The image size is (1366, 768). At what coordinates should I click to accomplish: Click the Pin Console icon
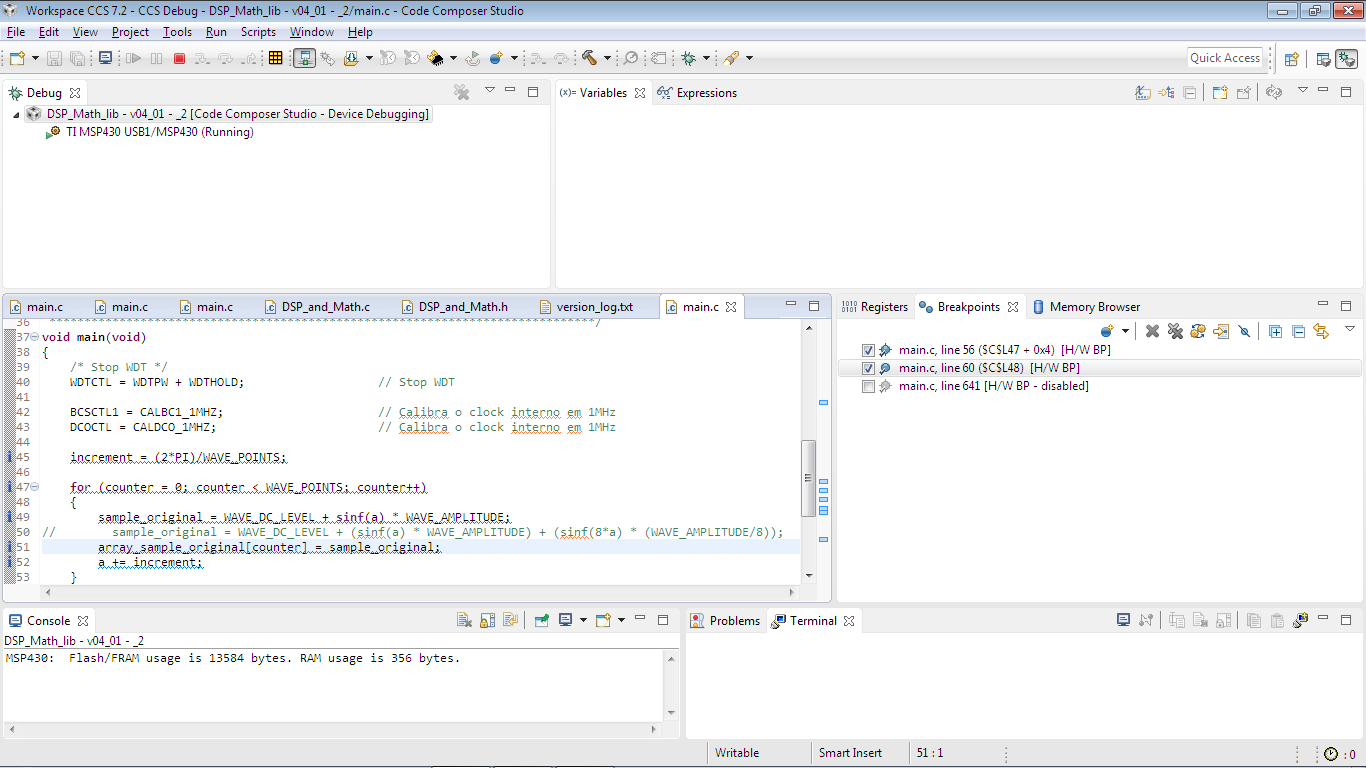pyautogui.click(x=541, y=620)
